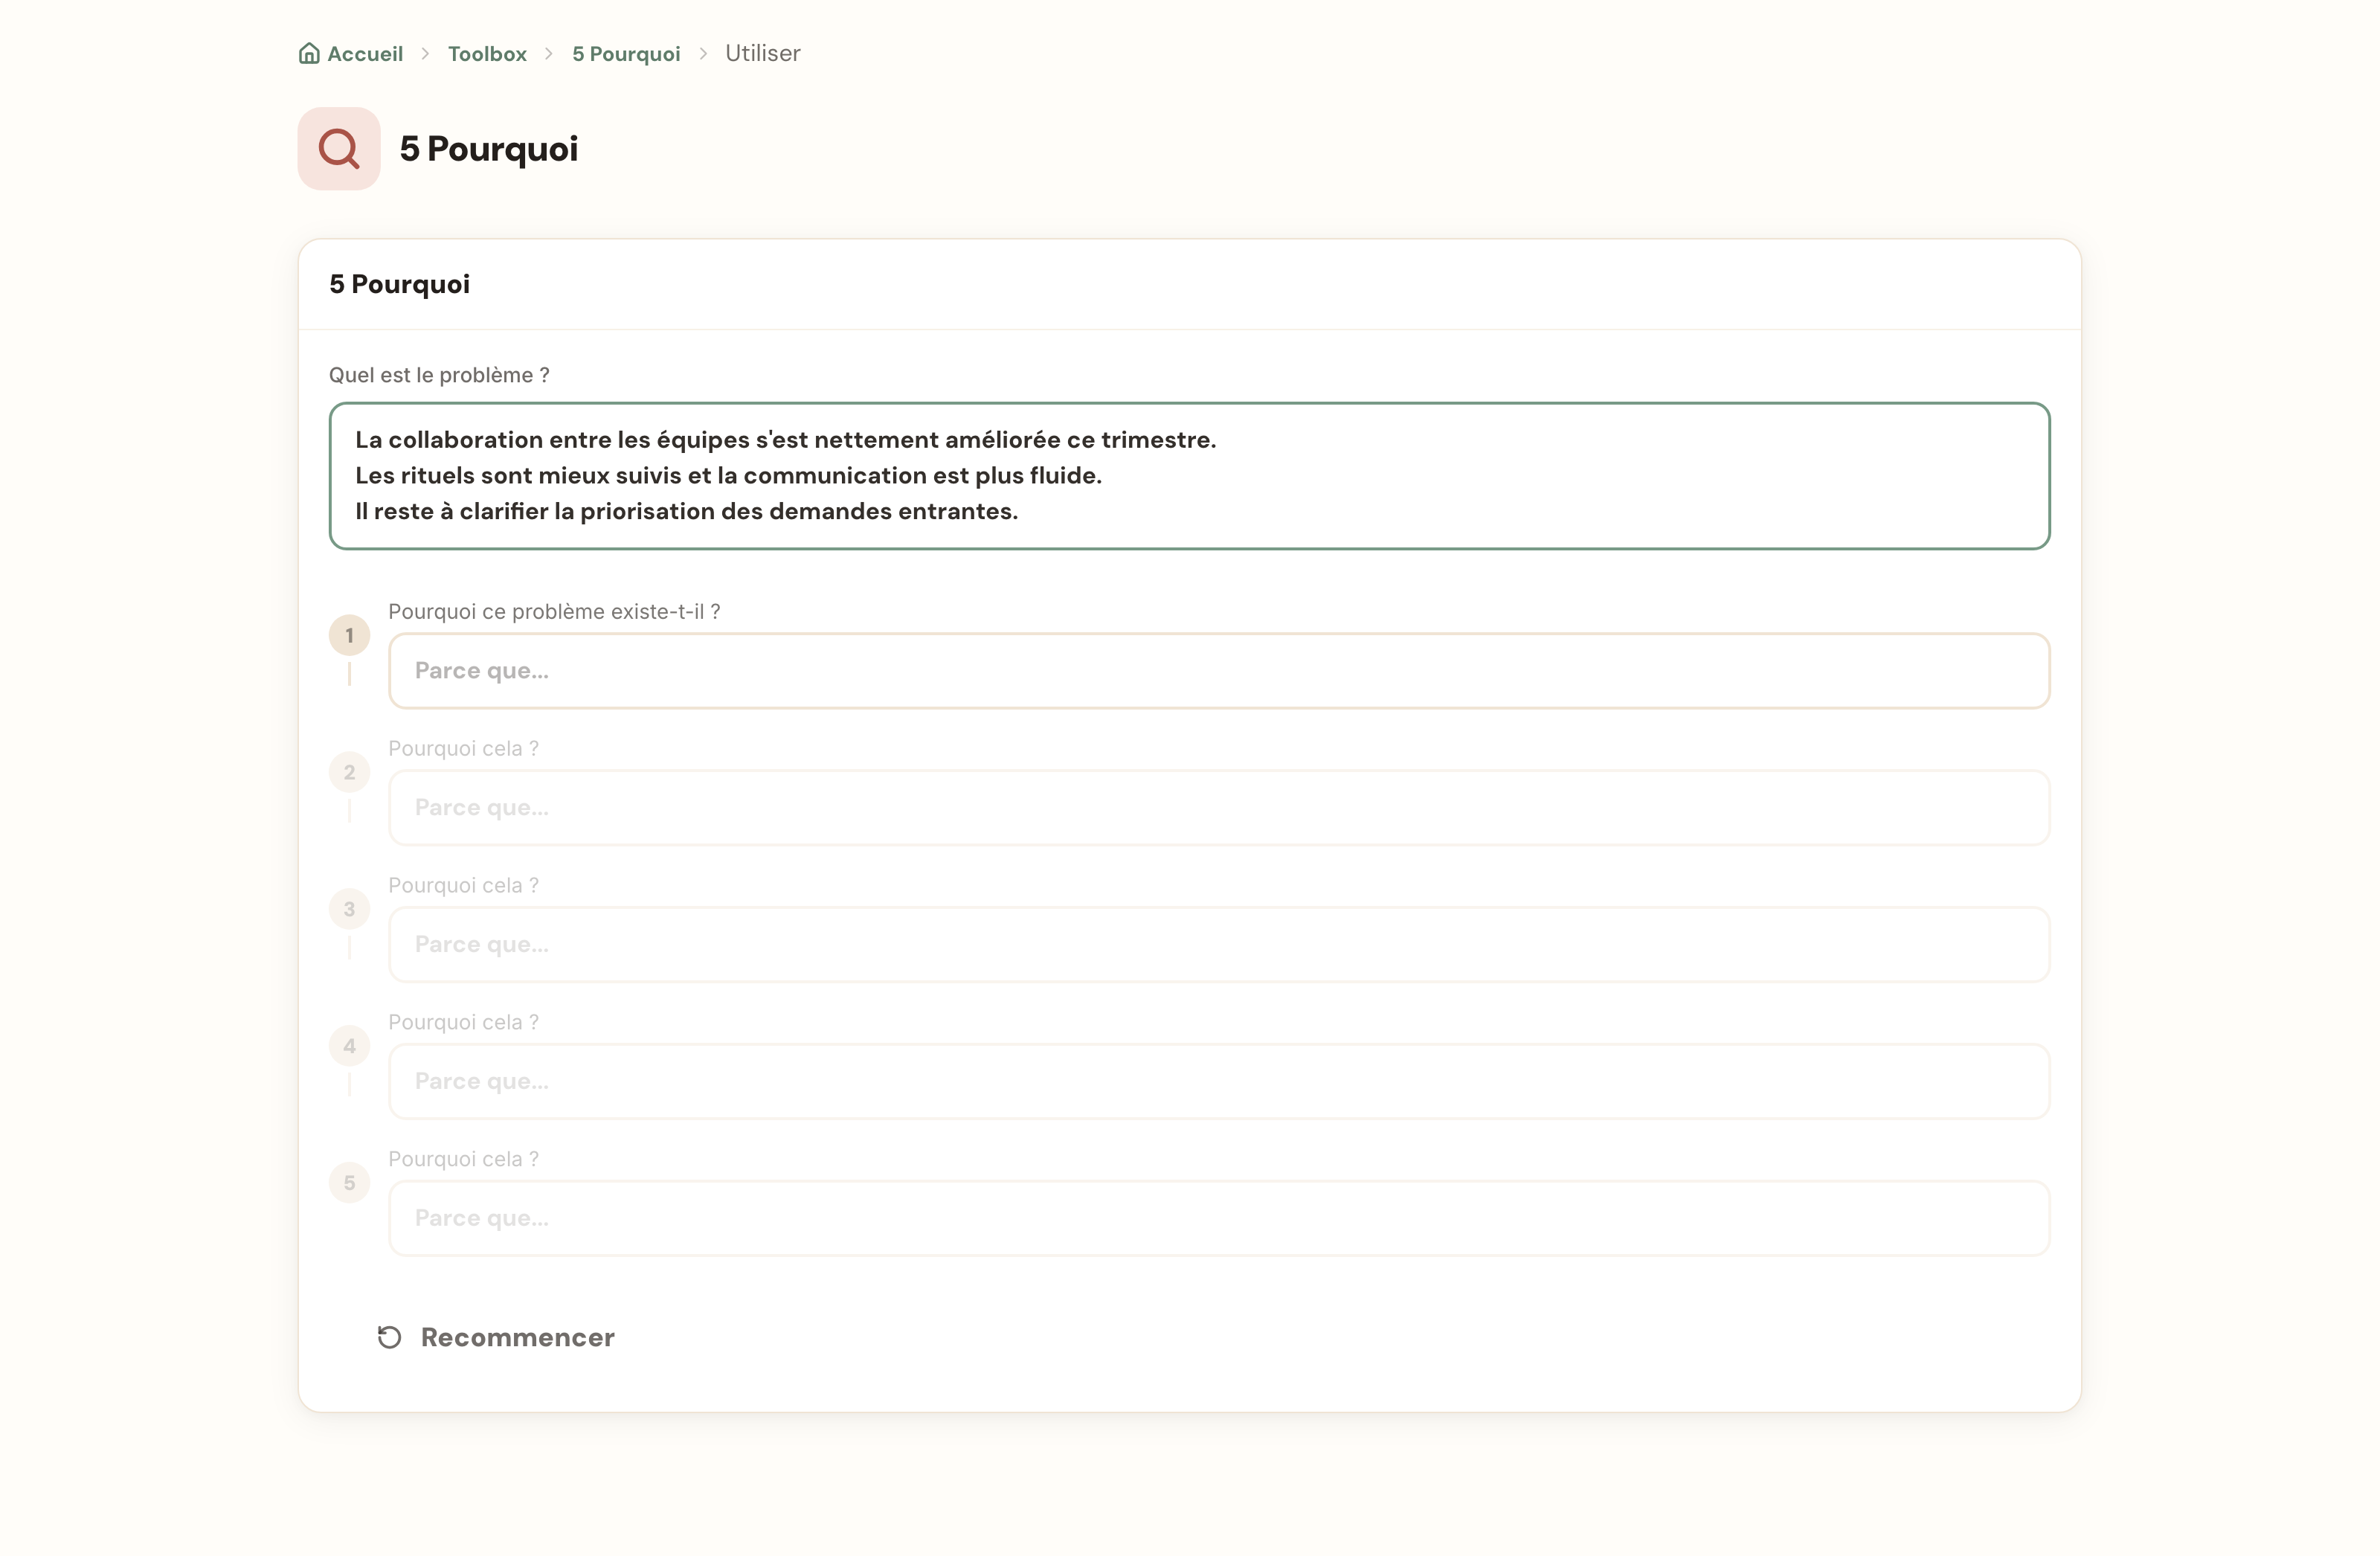Select step number 5 circle
The height and width of the screenshot is (1556, 2380).
tap(350, 1183)
